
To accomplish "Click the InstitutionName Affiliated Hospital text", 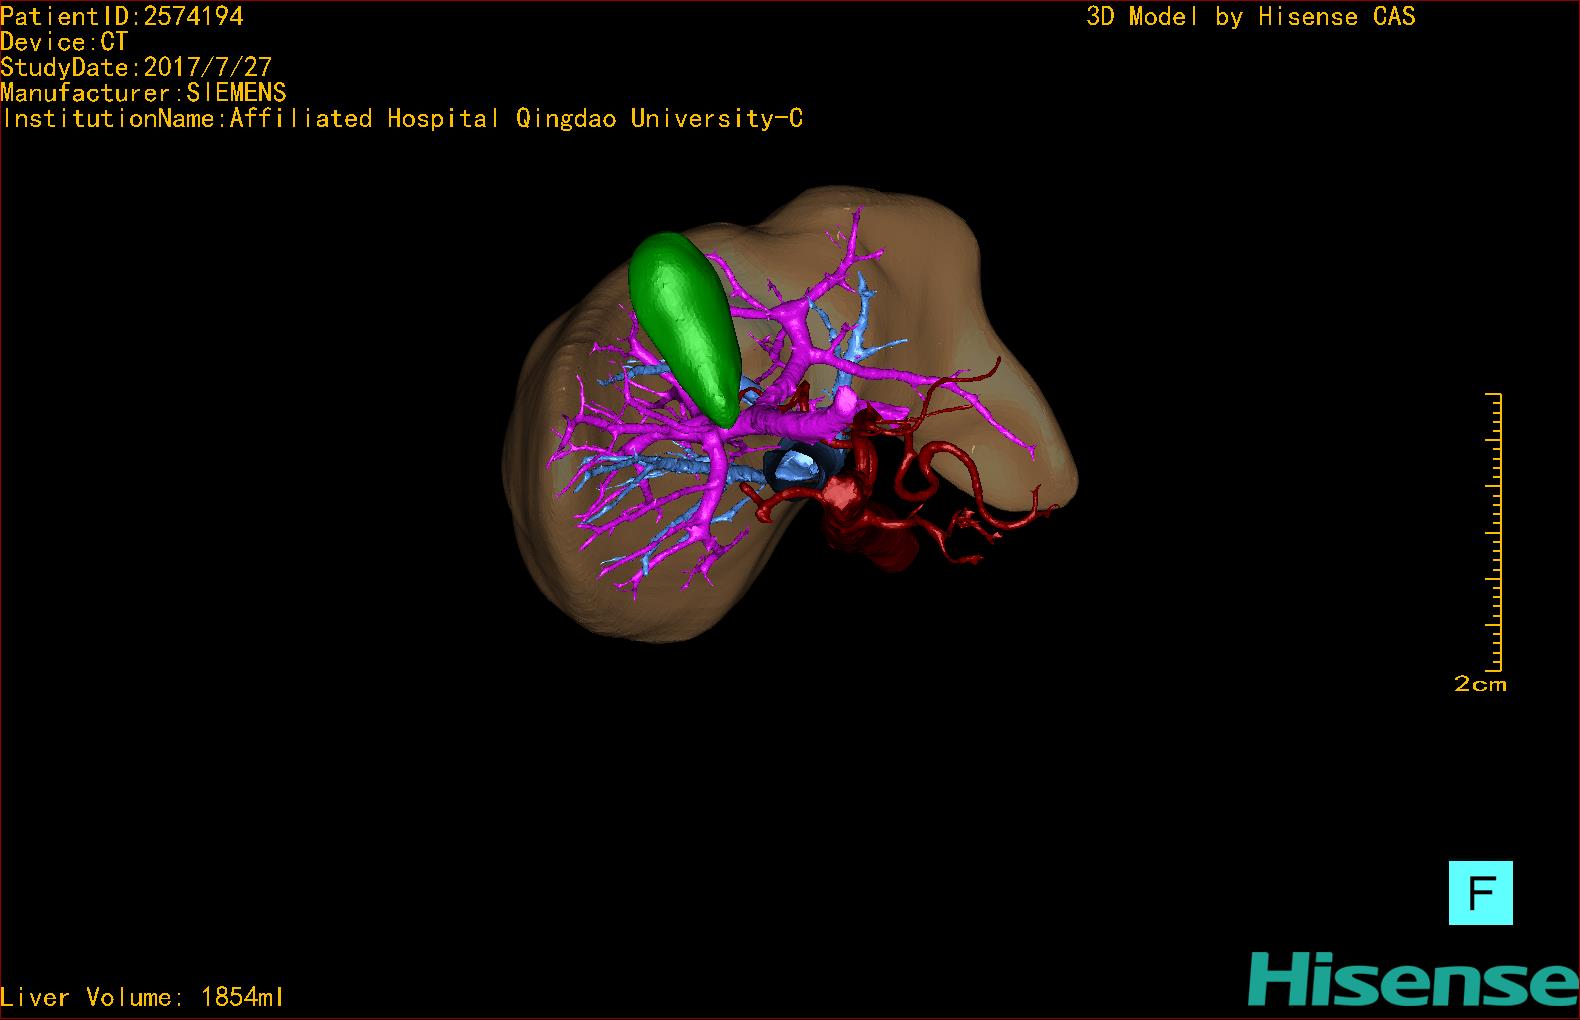I will click(402, 118).
